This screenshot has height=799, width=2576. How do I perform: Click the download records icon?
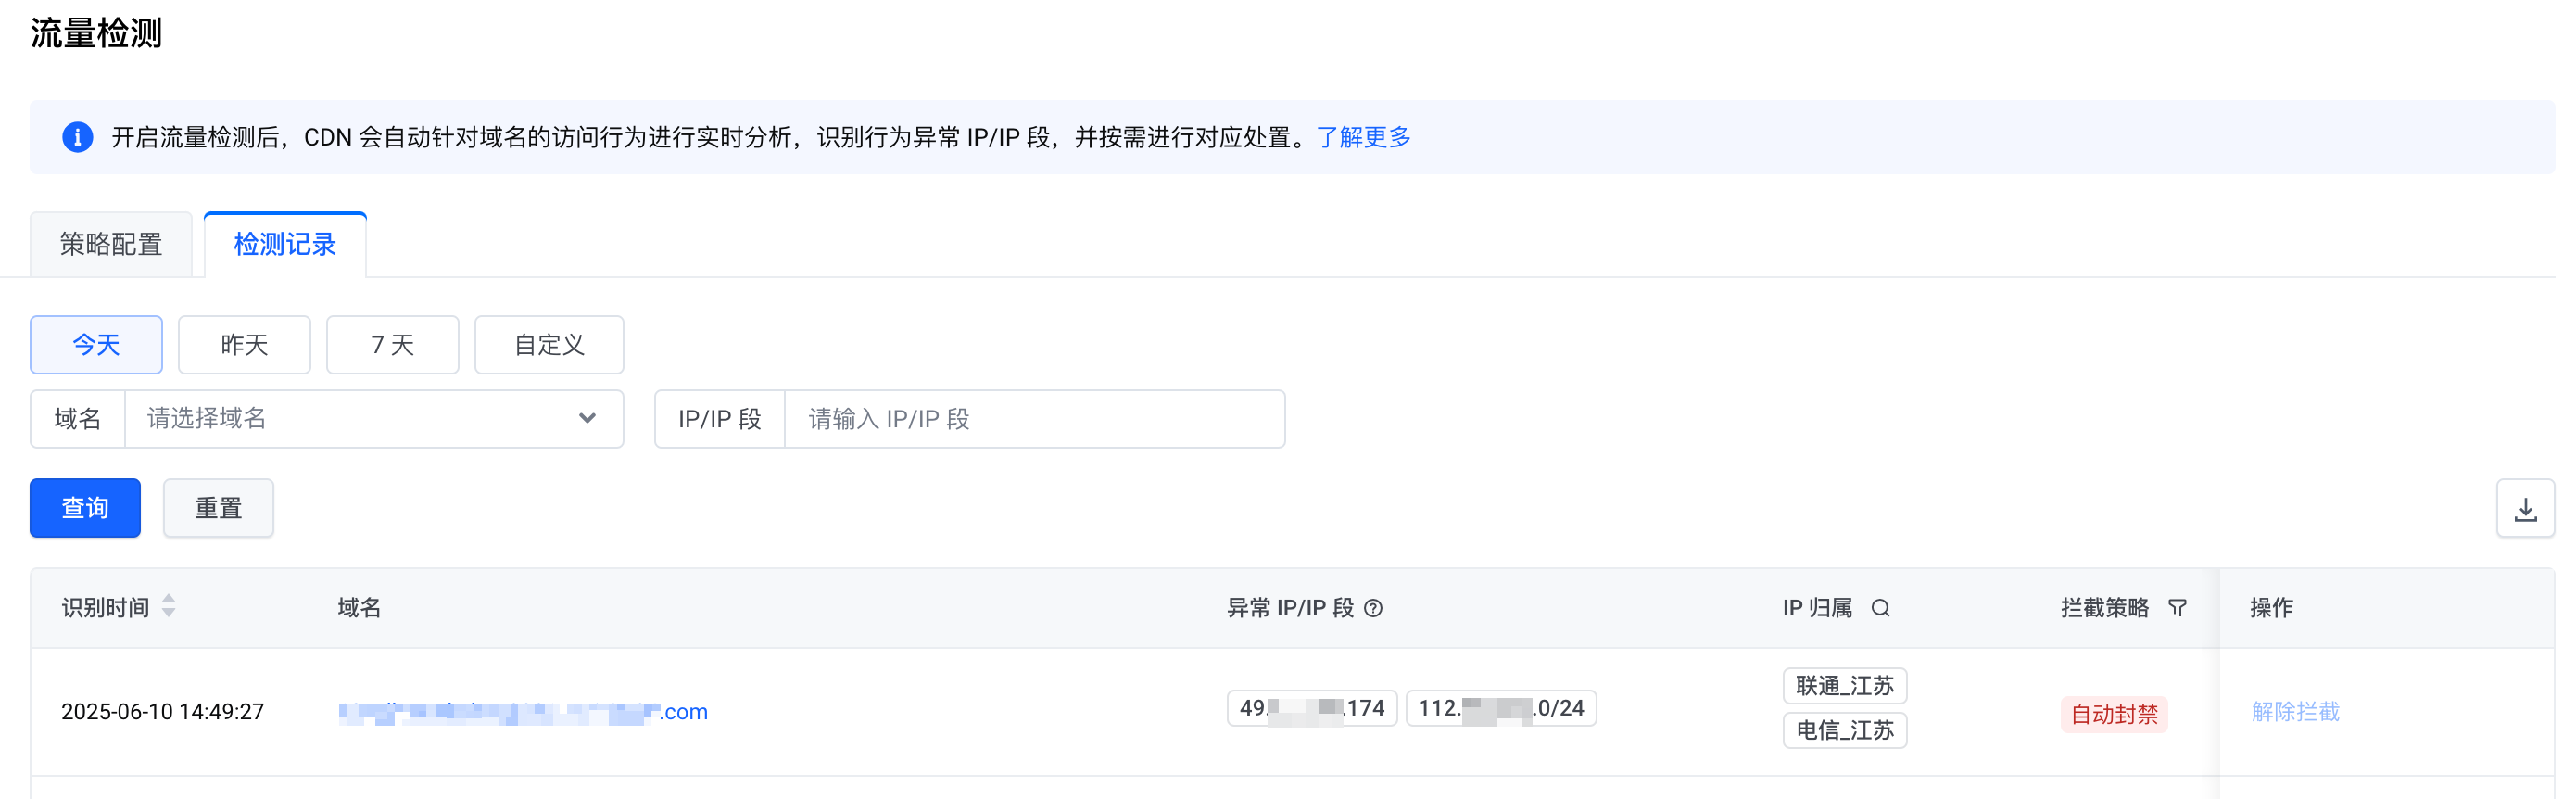[x=2525, y=509]
